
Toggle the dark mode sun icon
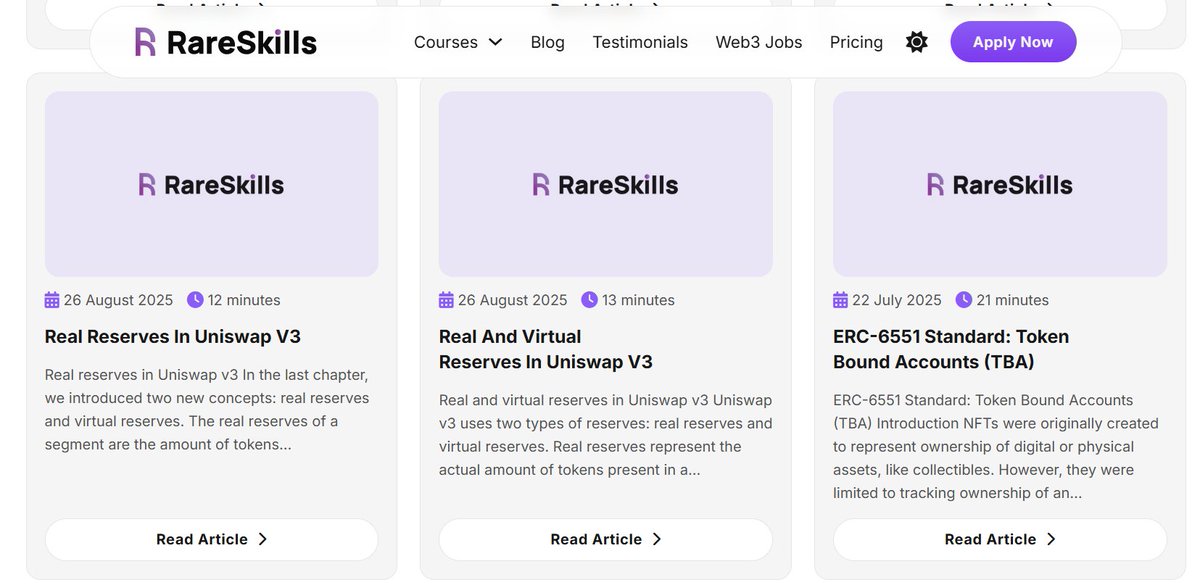[916, 42]
